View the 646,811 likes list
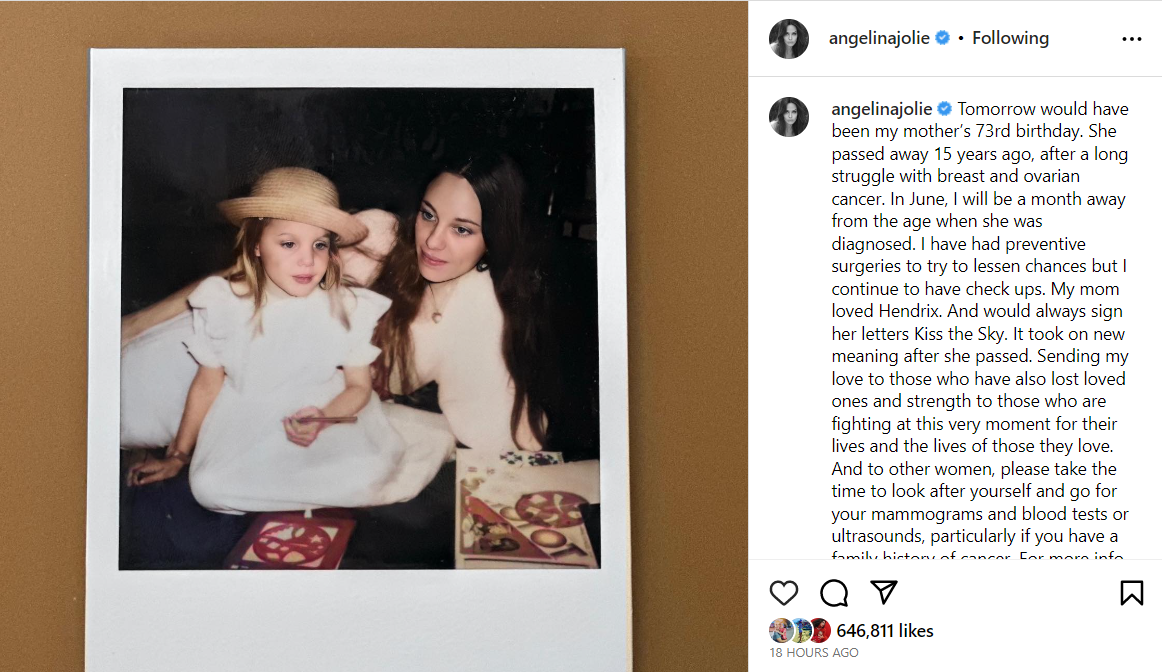 tap(885, 631)
